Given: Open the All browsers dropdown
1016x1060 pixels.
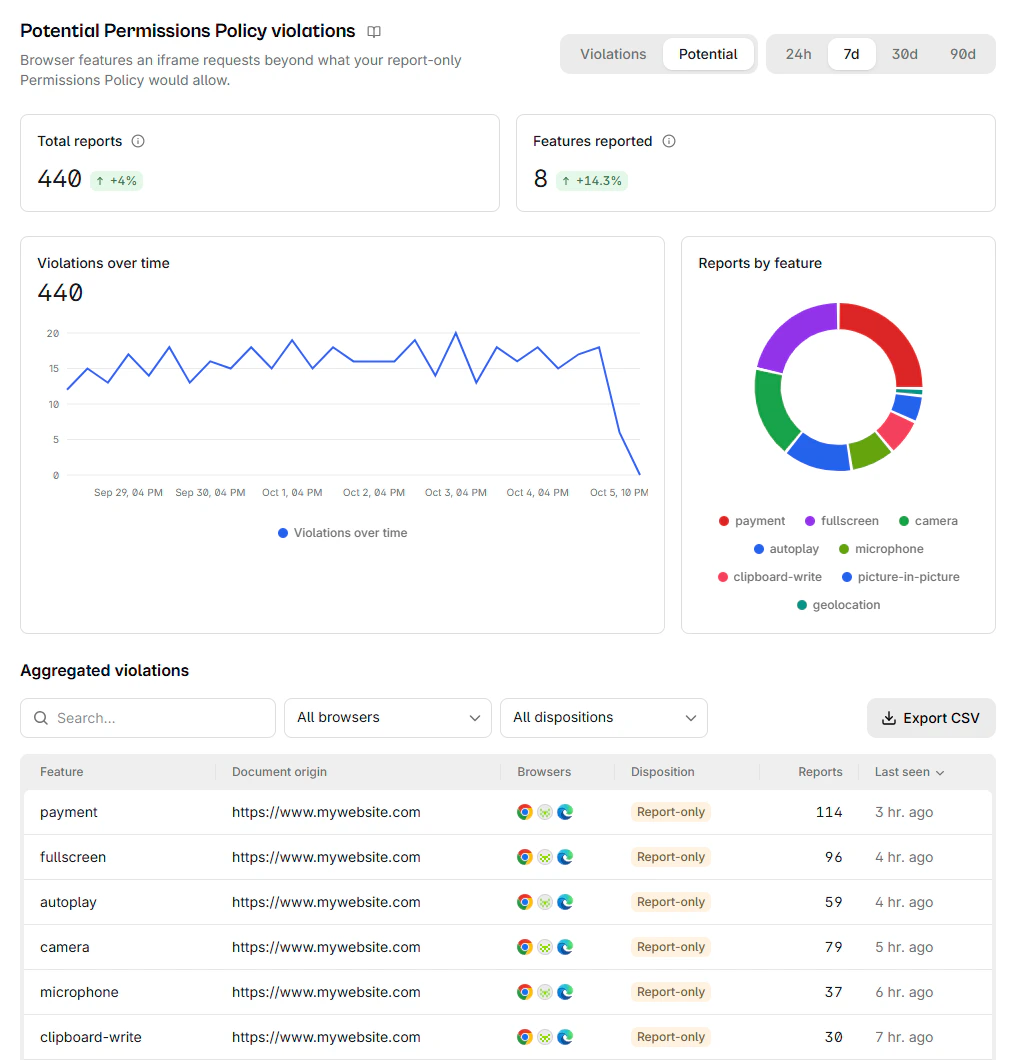Looking at the screenshot, I should [387, 718].
